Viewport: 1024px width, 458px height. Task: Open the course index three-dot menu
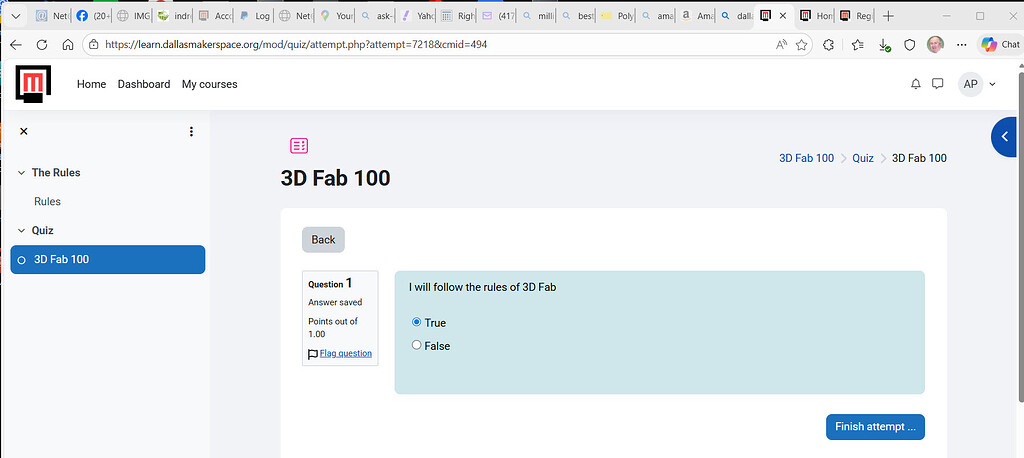coord(191,131)
